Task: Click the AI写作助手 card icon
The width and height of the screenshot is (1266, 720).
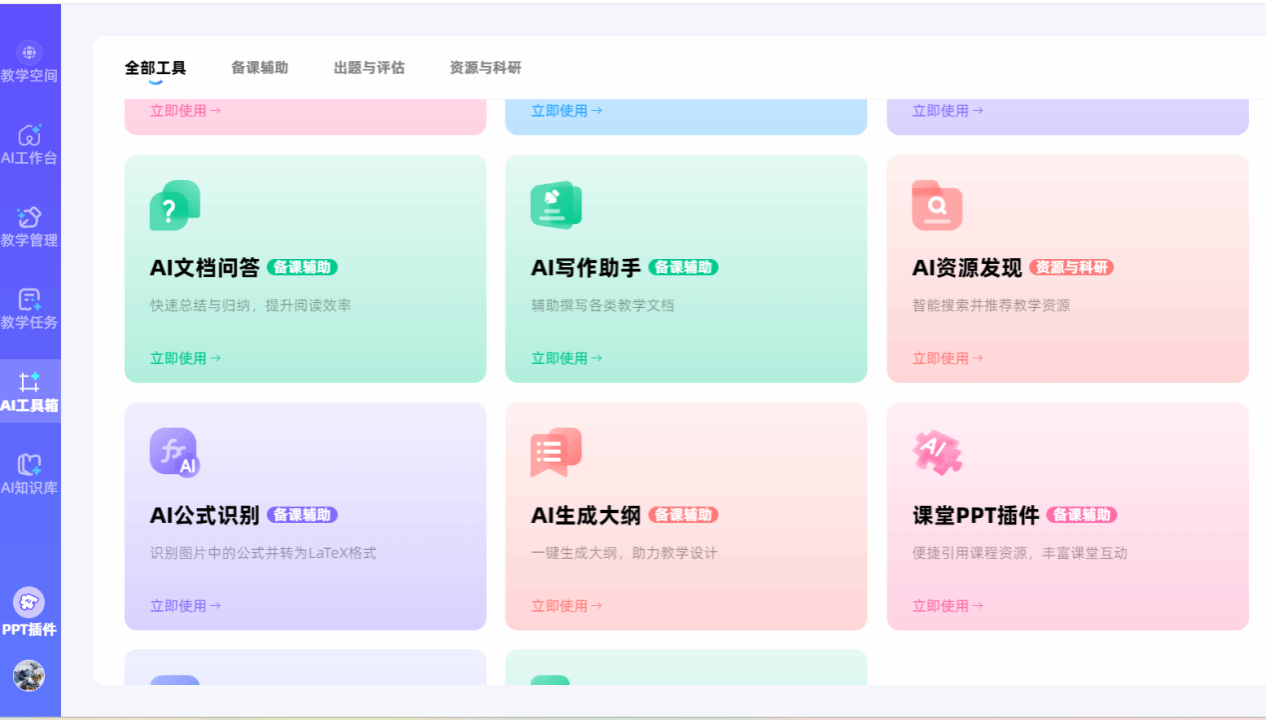Action: click(555, 206)
